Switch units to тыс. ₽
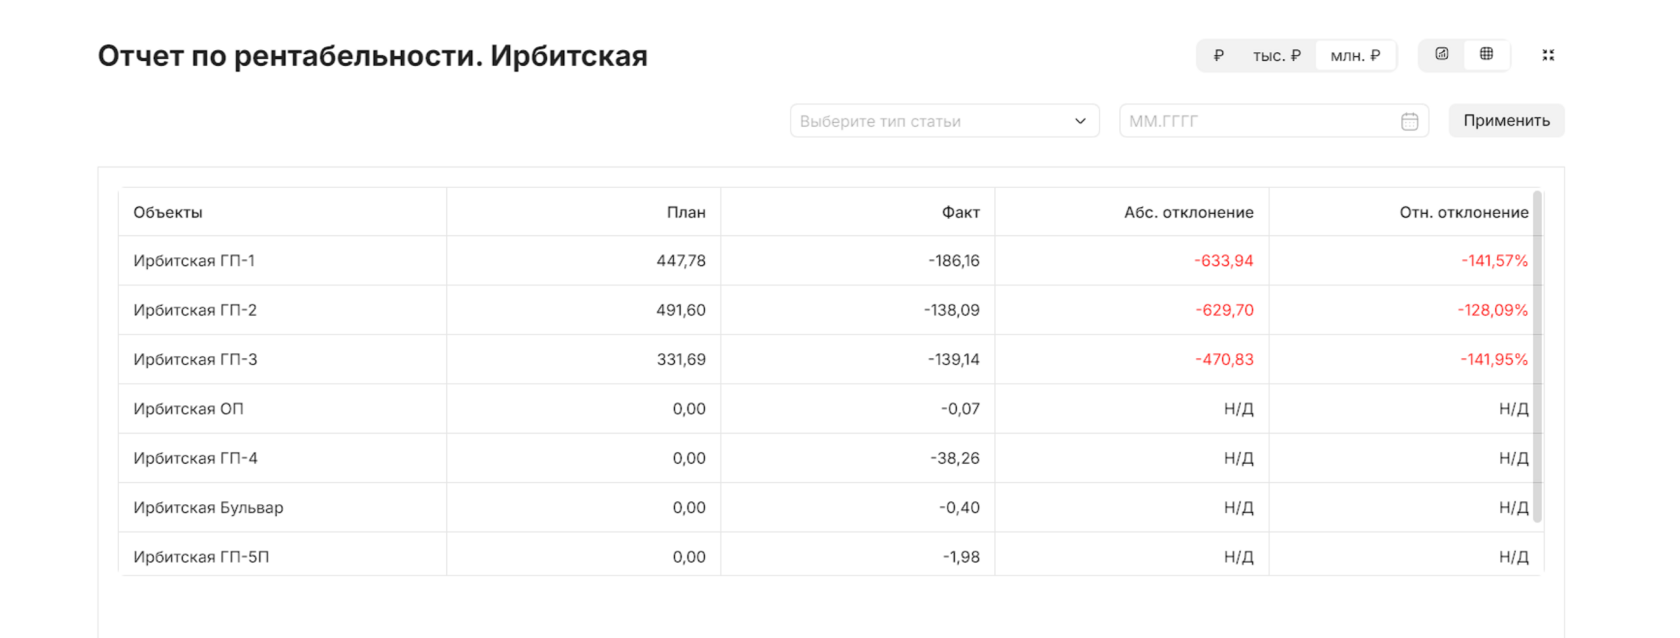Viewport: 1680px width, 638px height. [1276, 56]
